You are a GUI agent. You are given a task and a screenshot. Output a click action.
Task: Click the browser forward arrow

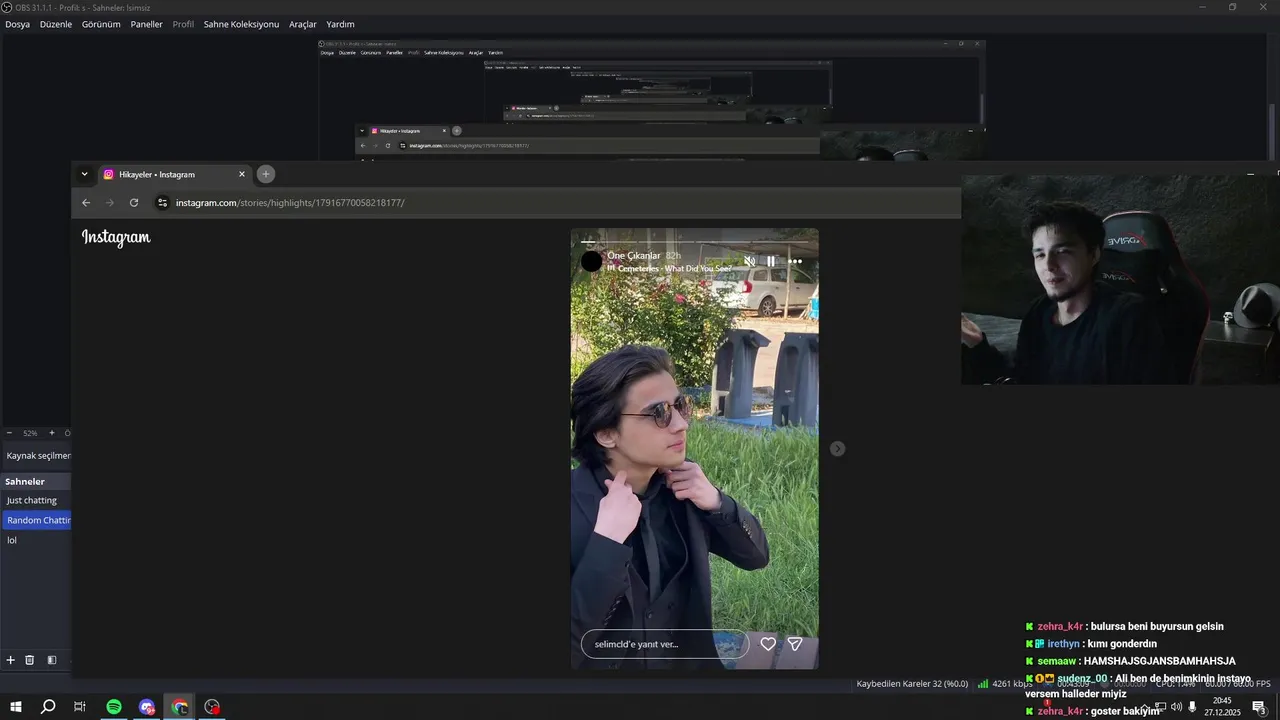pyautogui.click(x=110, y=203)
